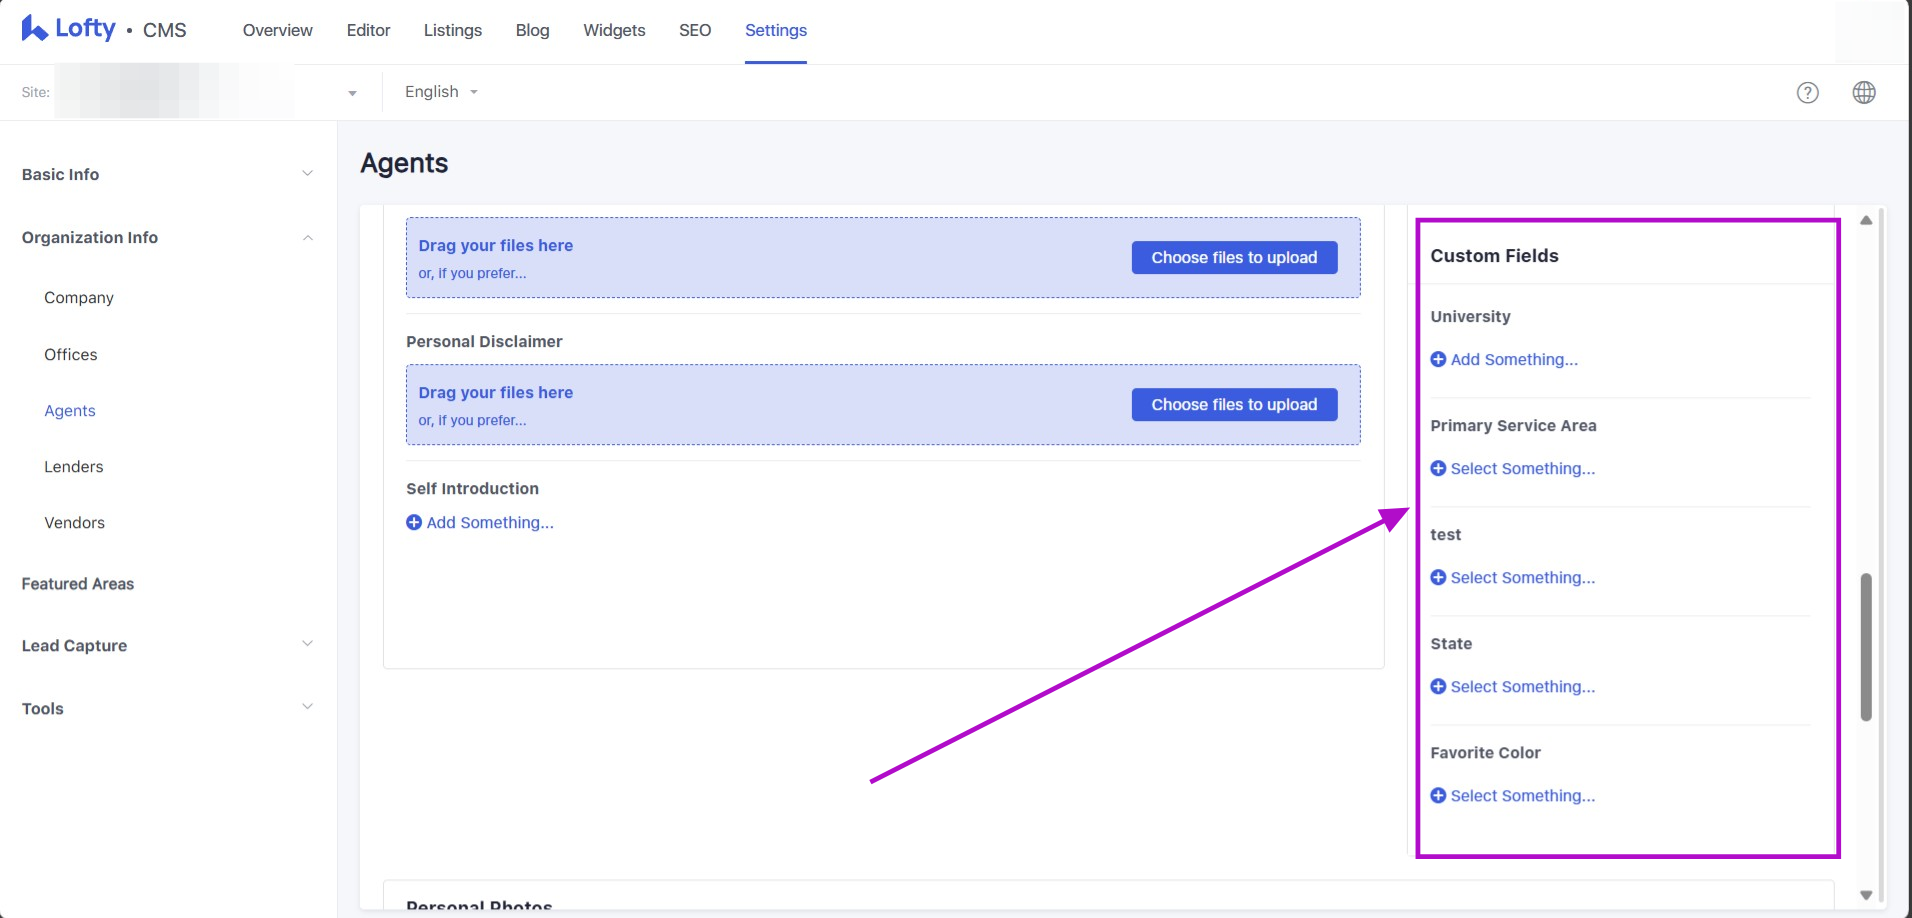Switch to the Listings tab
Image resolution: width=1912 pixels, height=918 pixels.
tap(452, 30)
